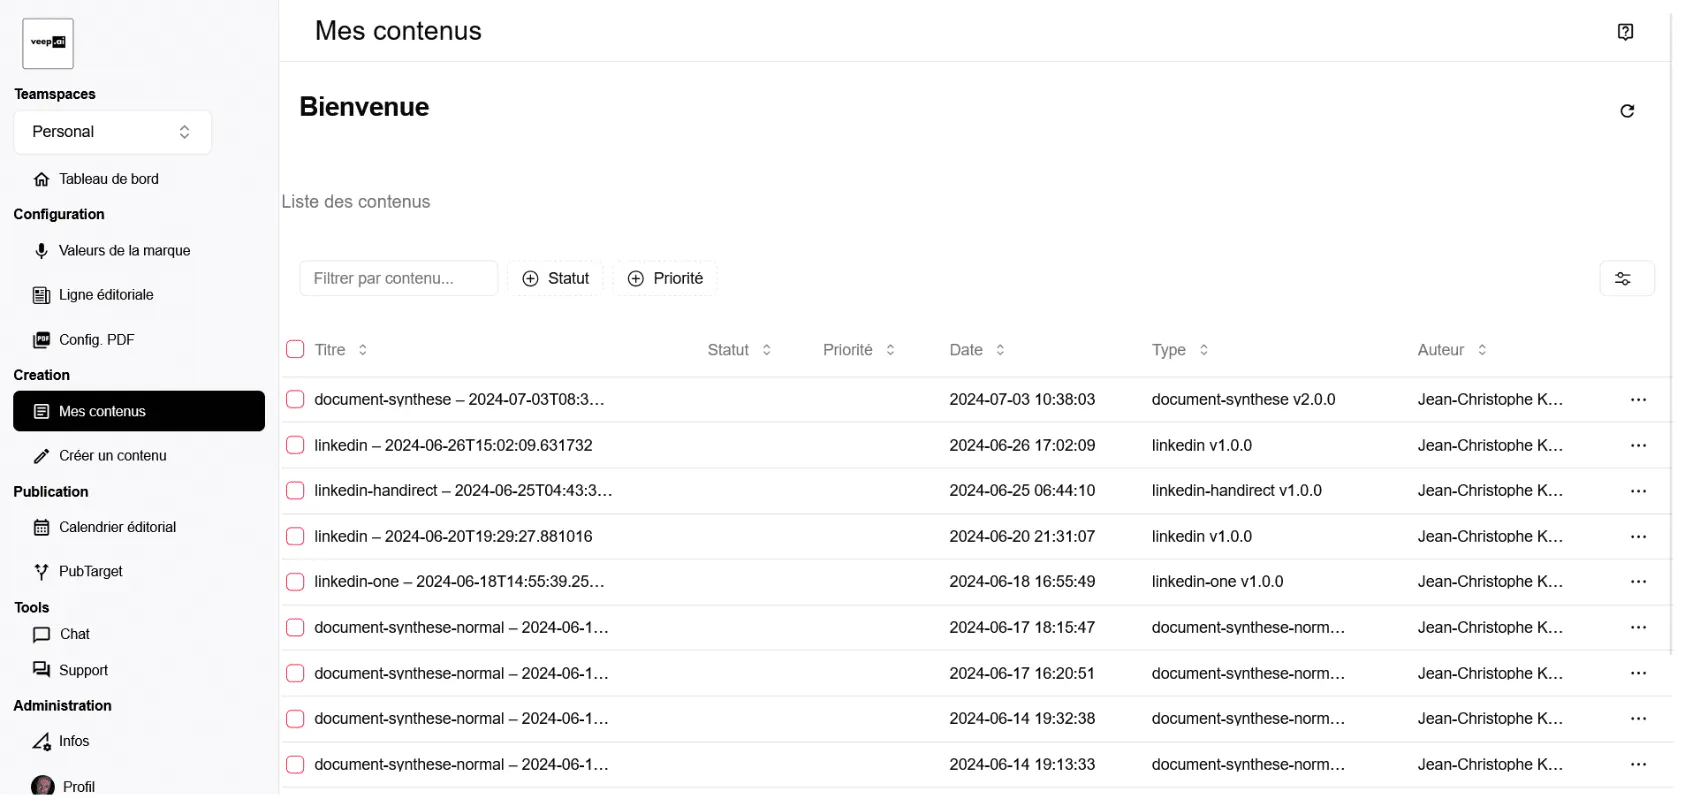
Task: Open actions menu for linkedin 2024-06-26 row
Action: click(x=1638, y=446)
